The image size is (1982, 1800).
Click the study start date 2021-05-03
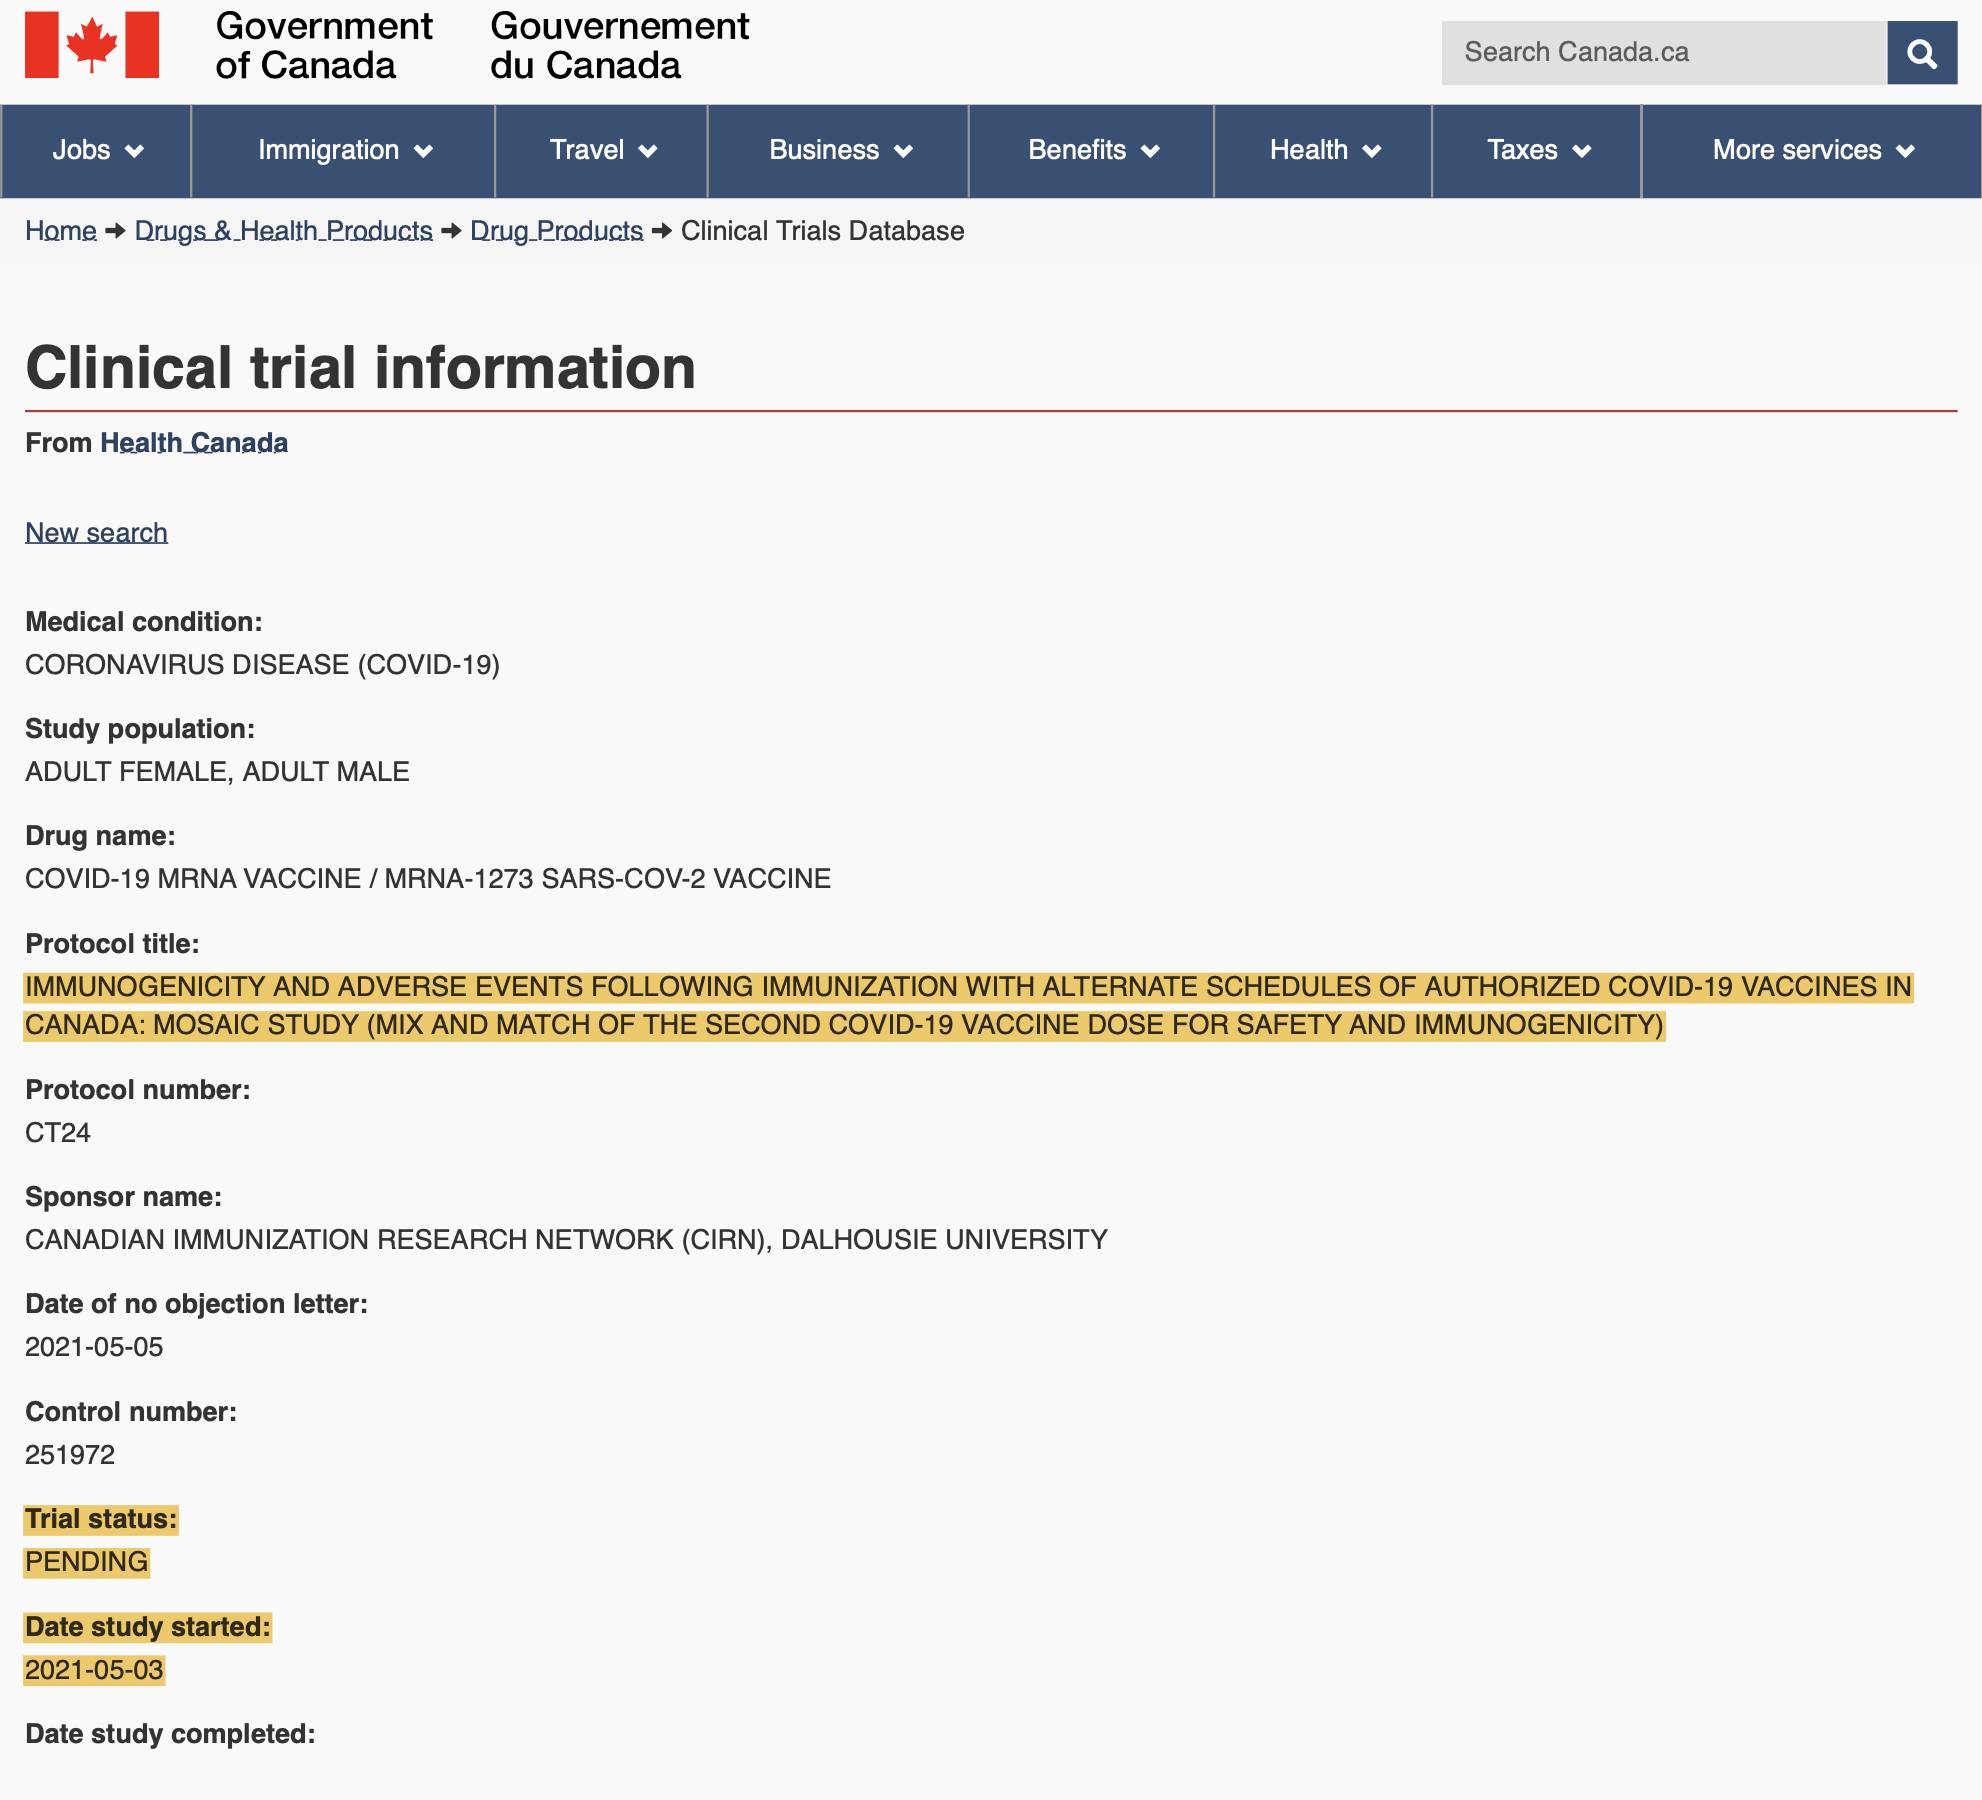(x=94, y=1670)
